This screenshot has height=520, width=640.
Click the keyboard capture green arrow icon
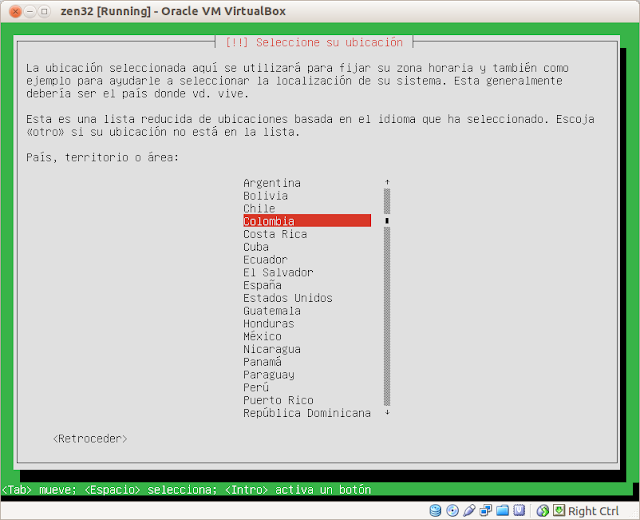tap(559, 510)
